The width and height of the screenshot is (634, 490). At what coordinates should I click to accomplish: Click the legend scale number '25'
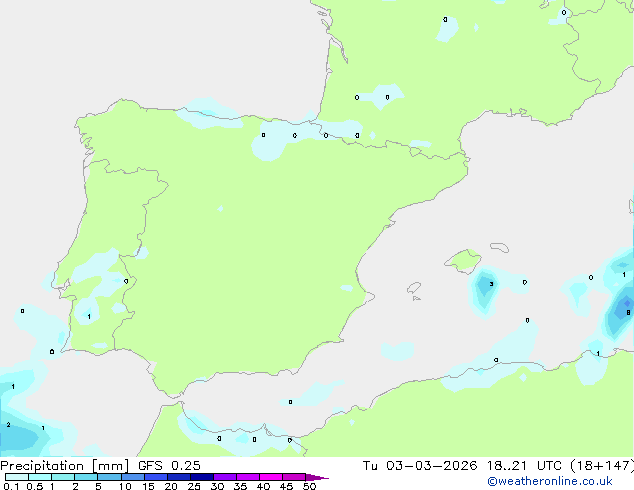tap(194, 486)
